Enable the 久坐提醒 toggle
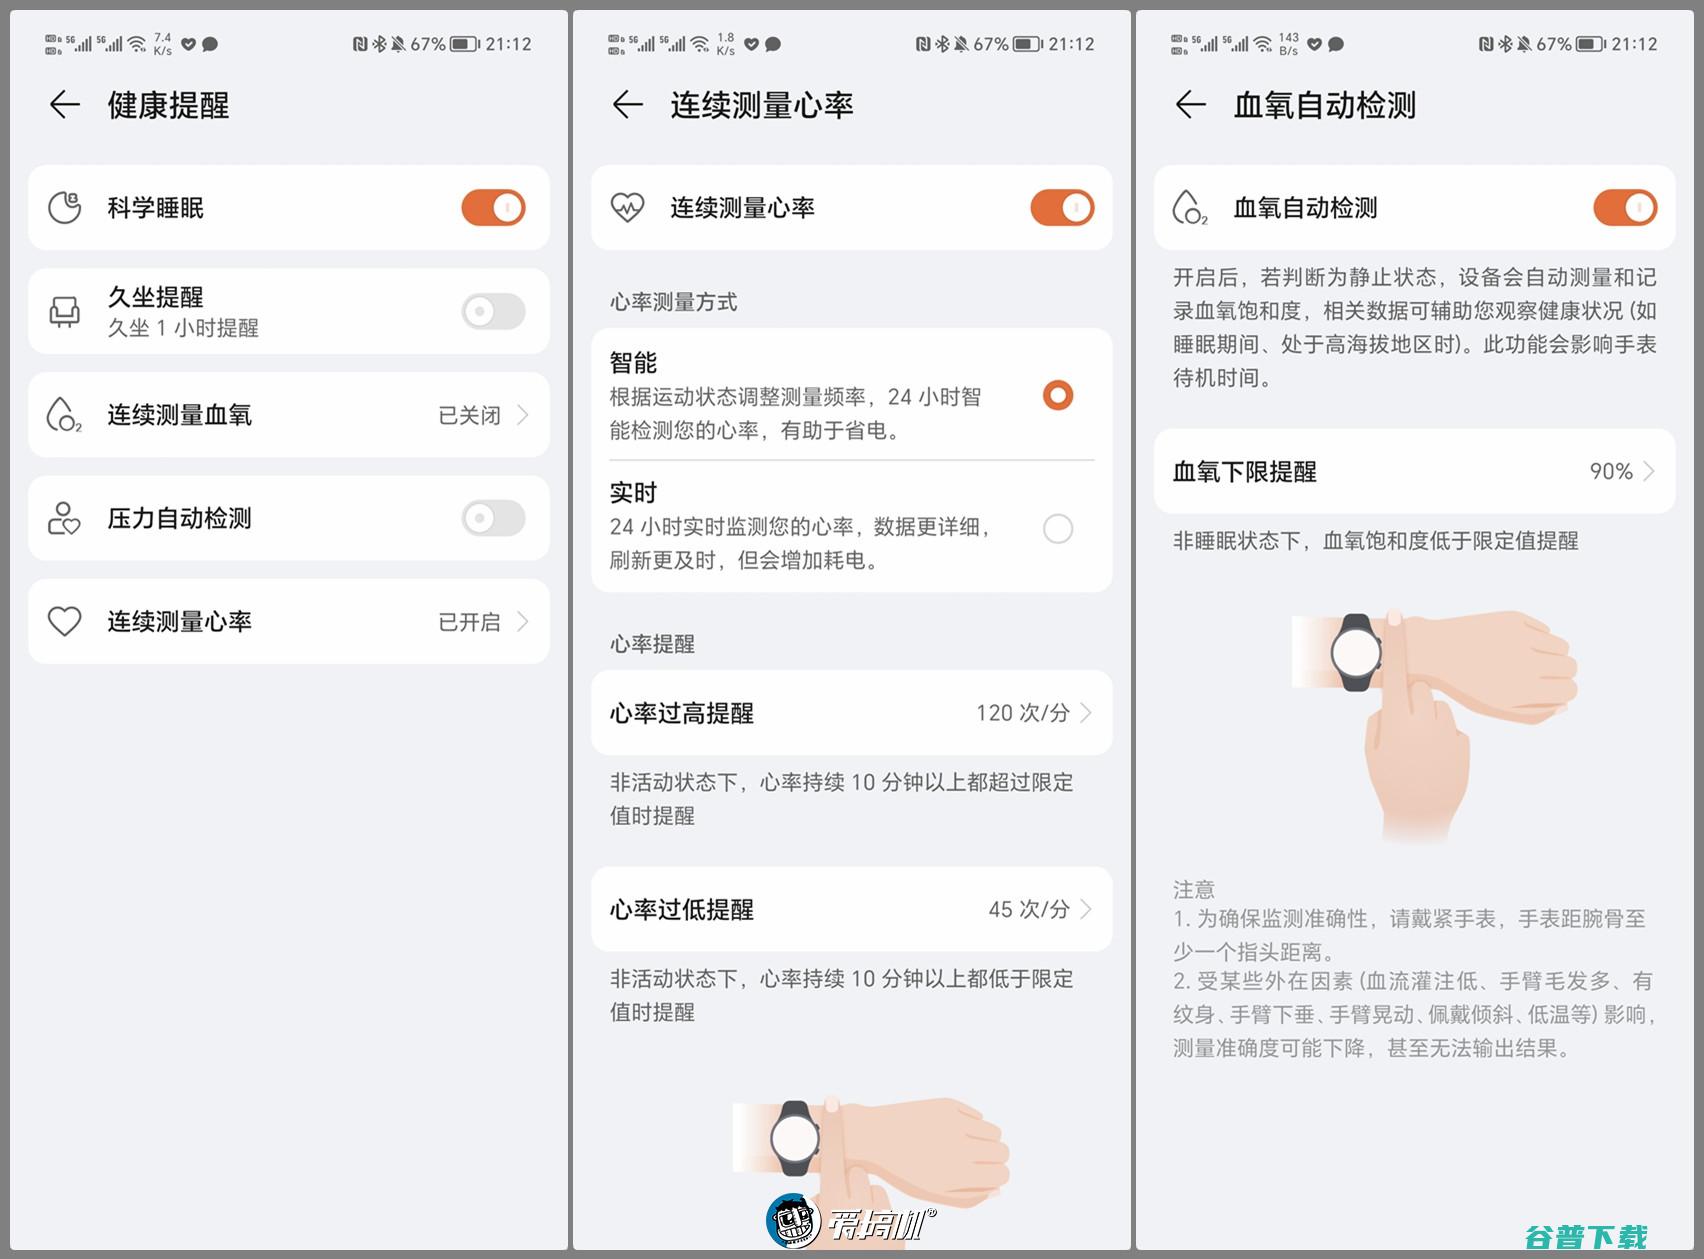 (492, 310)
